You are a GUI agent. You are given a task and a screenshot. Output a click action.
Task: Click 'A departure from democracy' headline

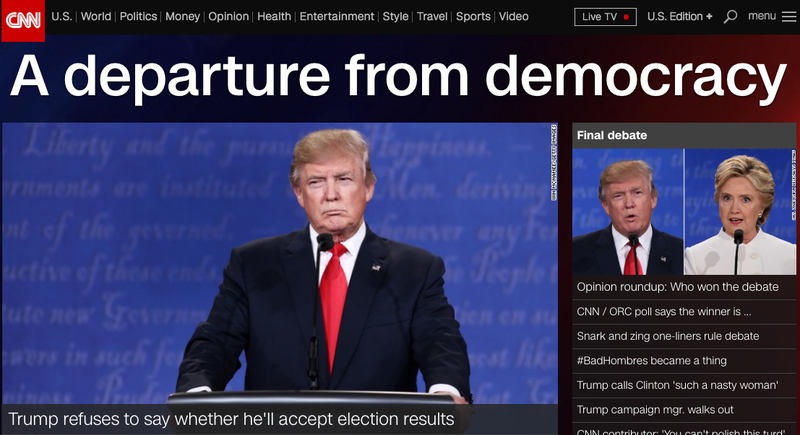click(398, 76)
